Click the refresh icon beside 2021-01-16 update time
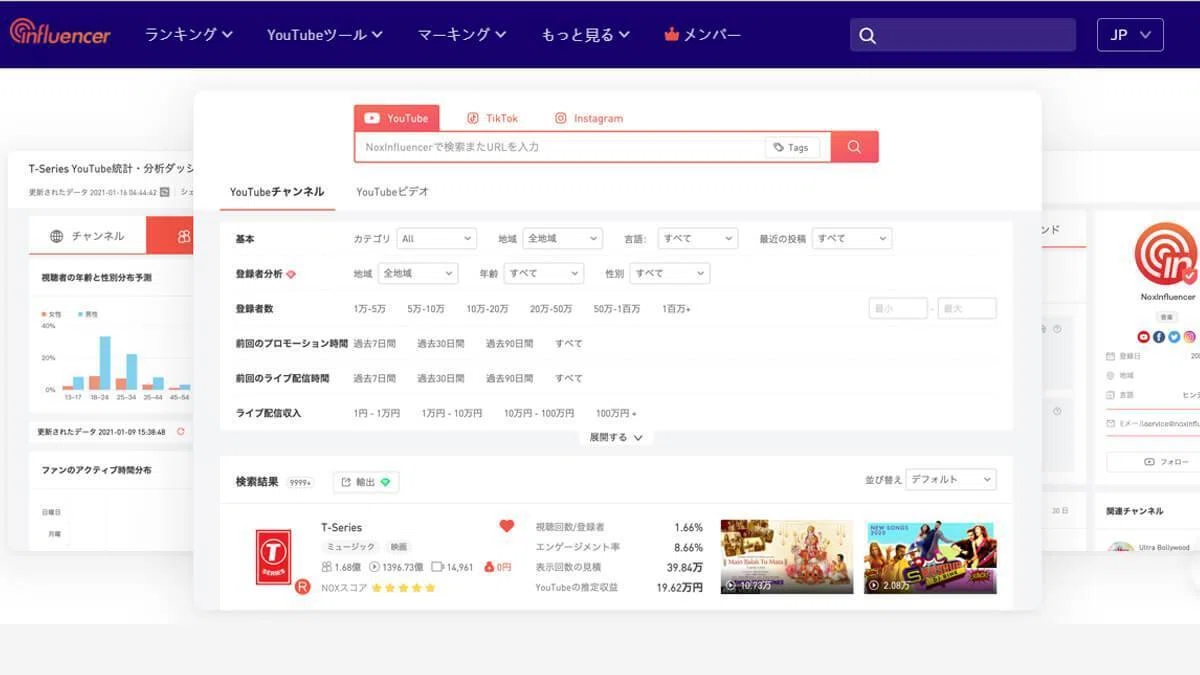The width and height of the screenshot is (1200, 675). (x=164, y=192)
